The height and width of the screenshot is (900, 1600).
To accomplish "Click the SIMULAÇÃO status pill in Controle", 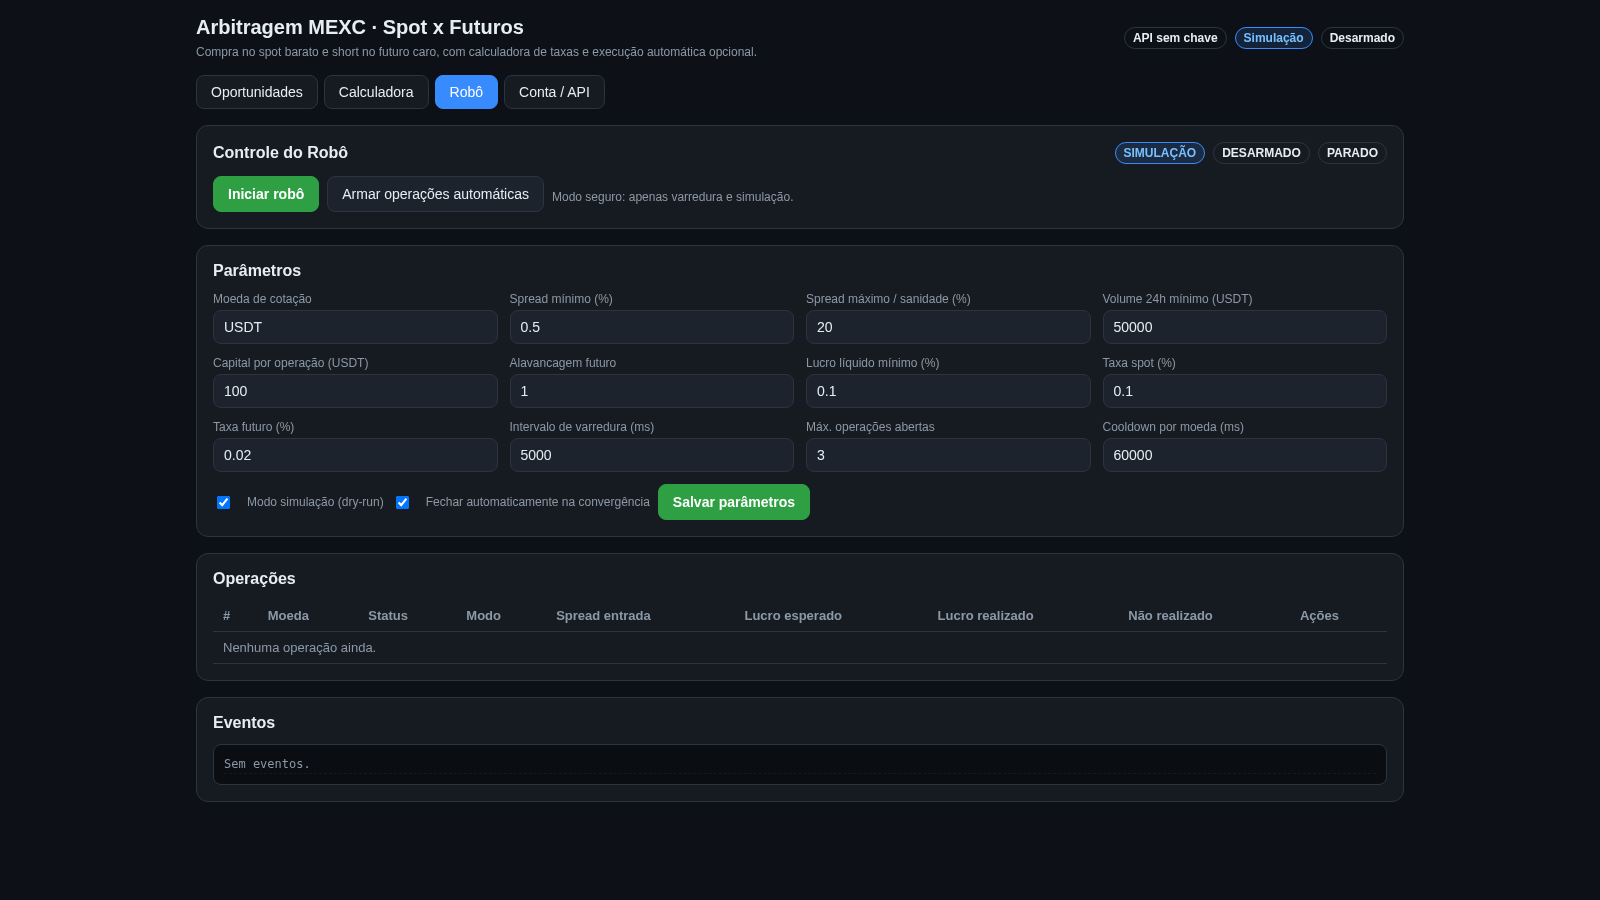I will (1160, 153).
